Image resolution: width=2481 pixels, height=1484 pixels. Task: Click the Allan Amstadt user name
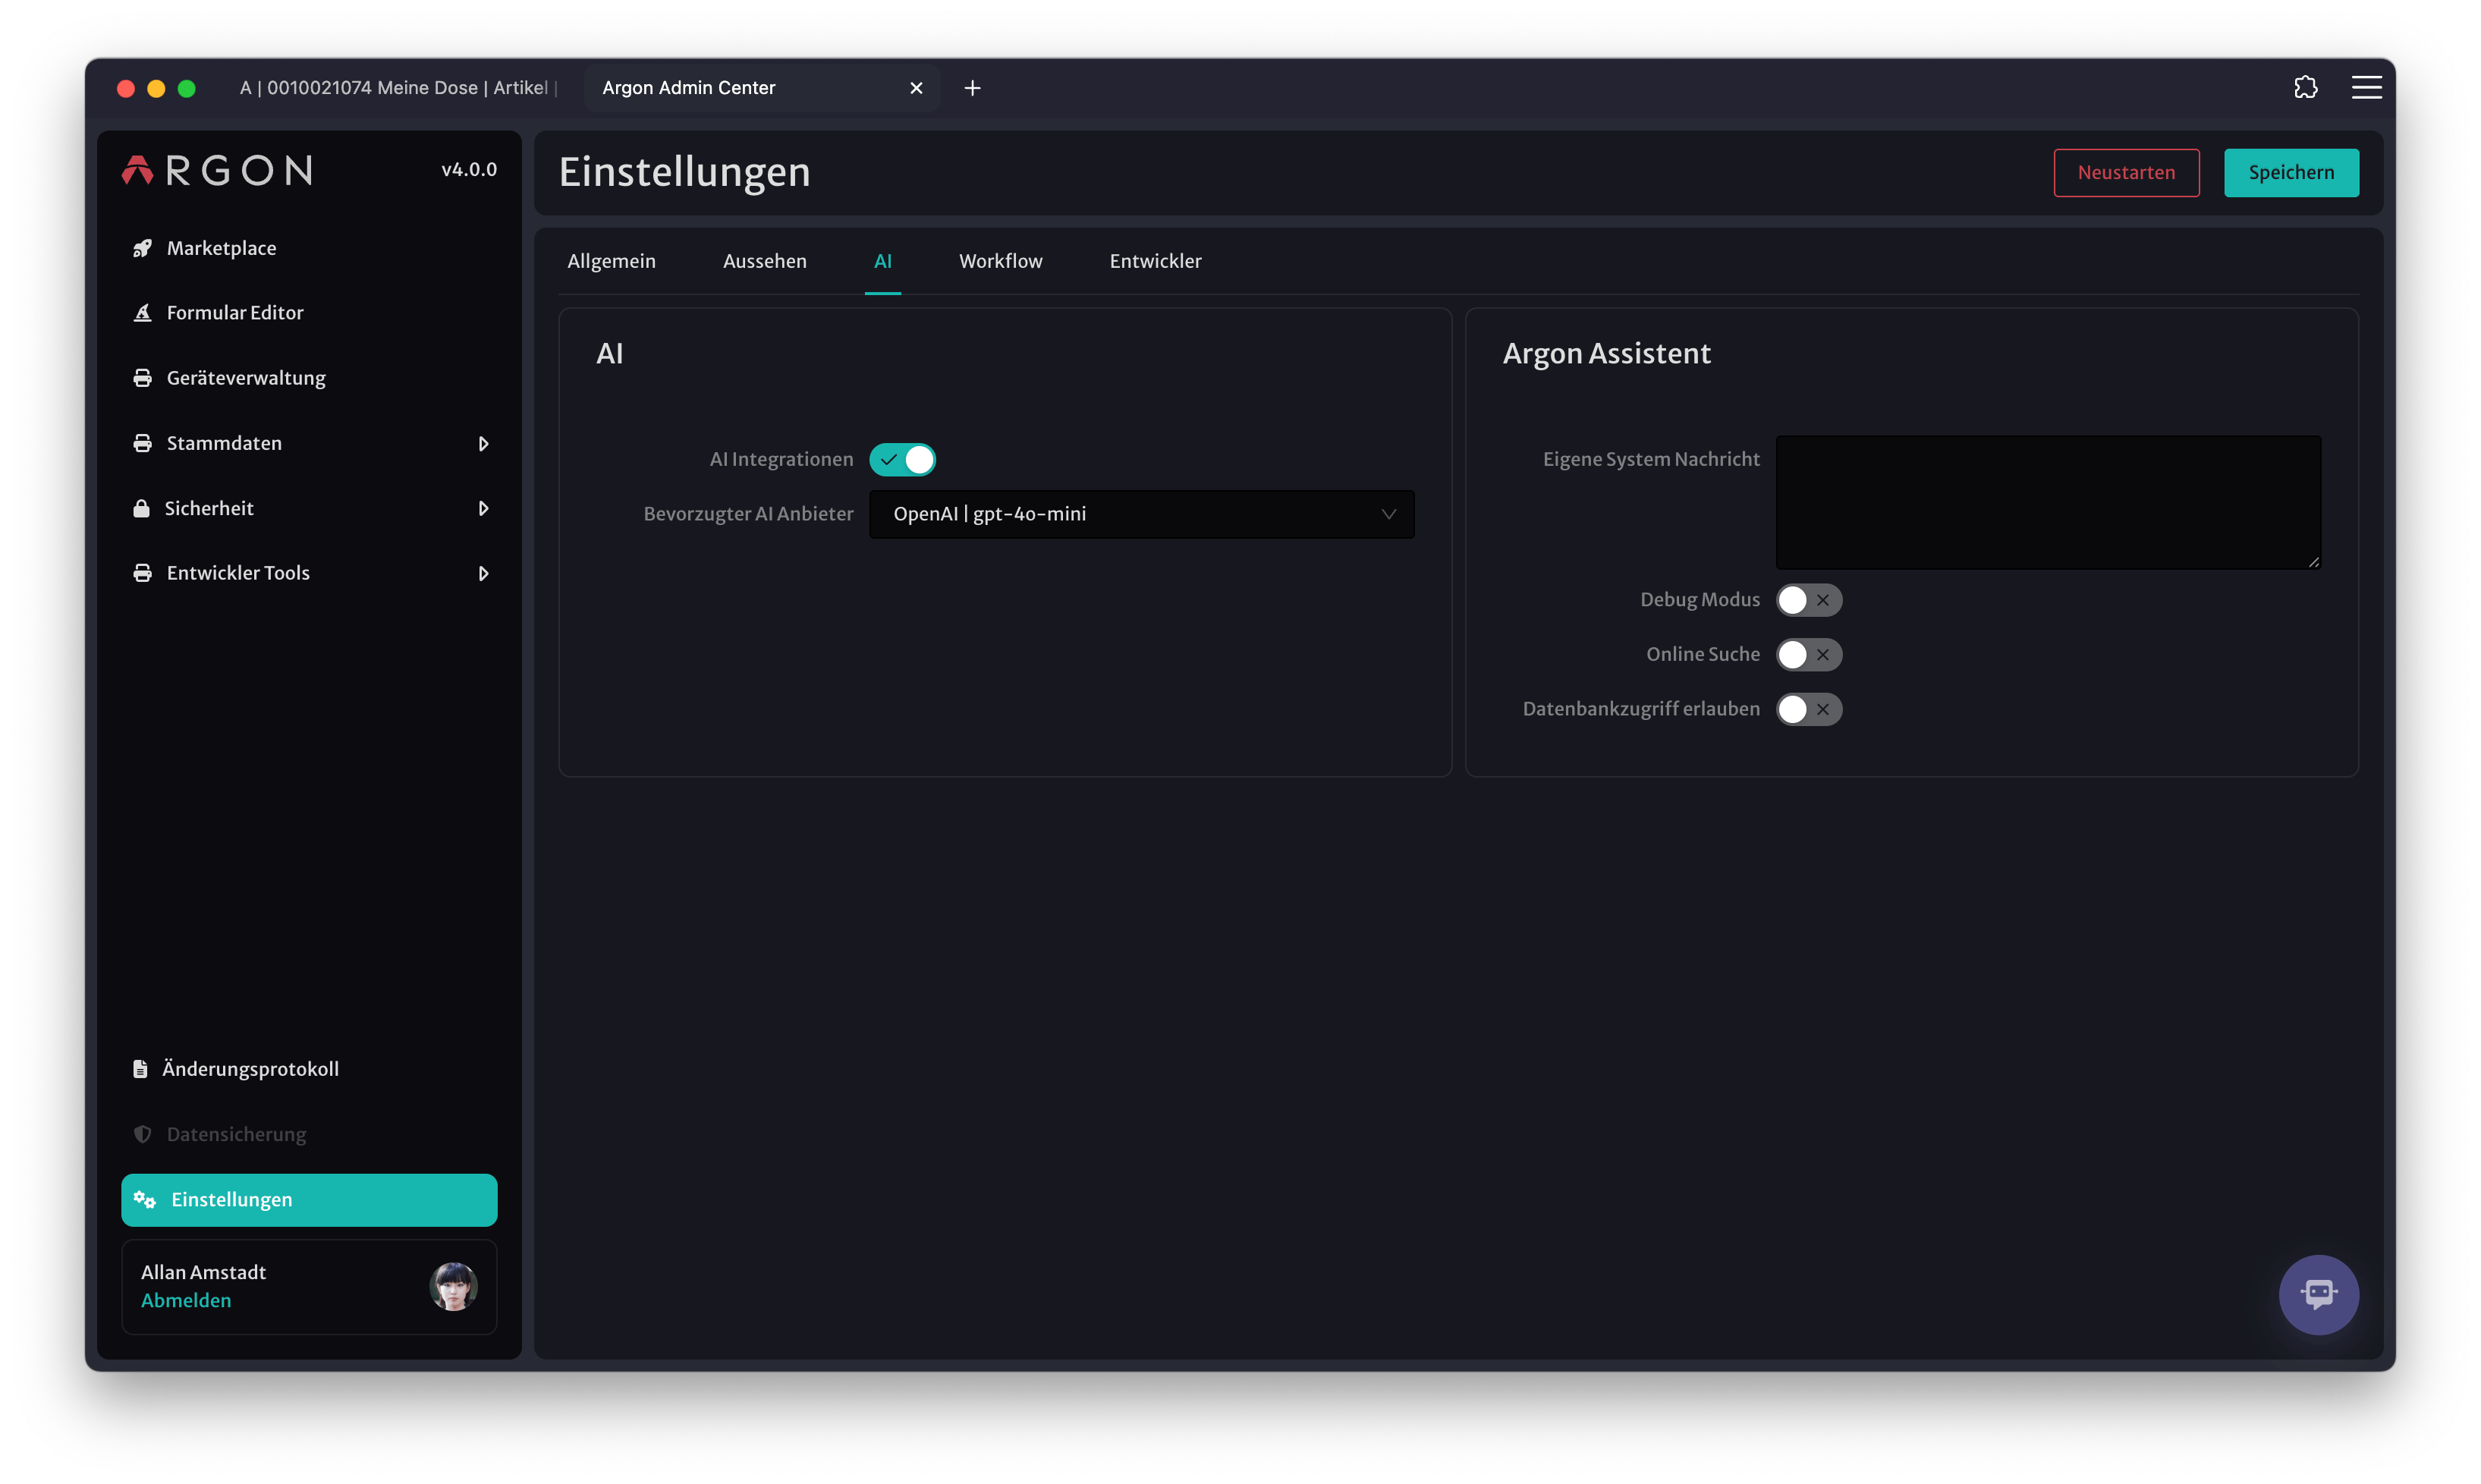tap(203, 1272)
